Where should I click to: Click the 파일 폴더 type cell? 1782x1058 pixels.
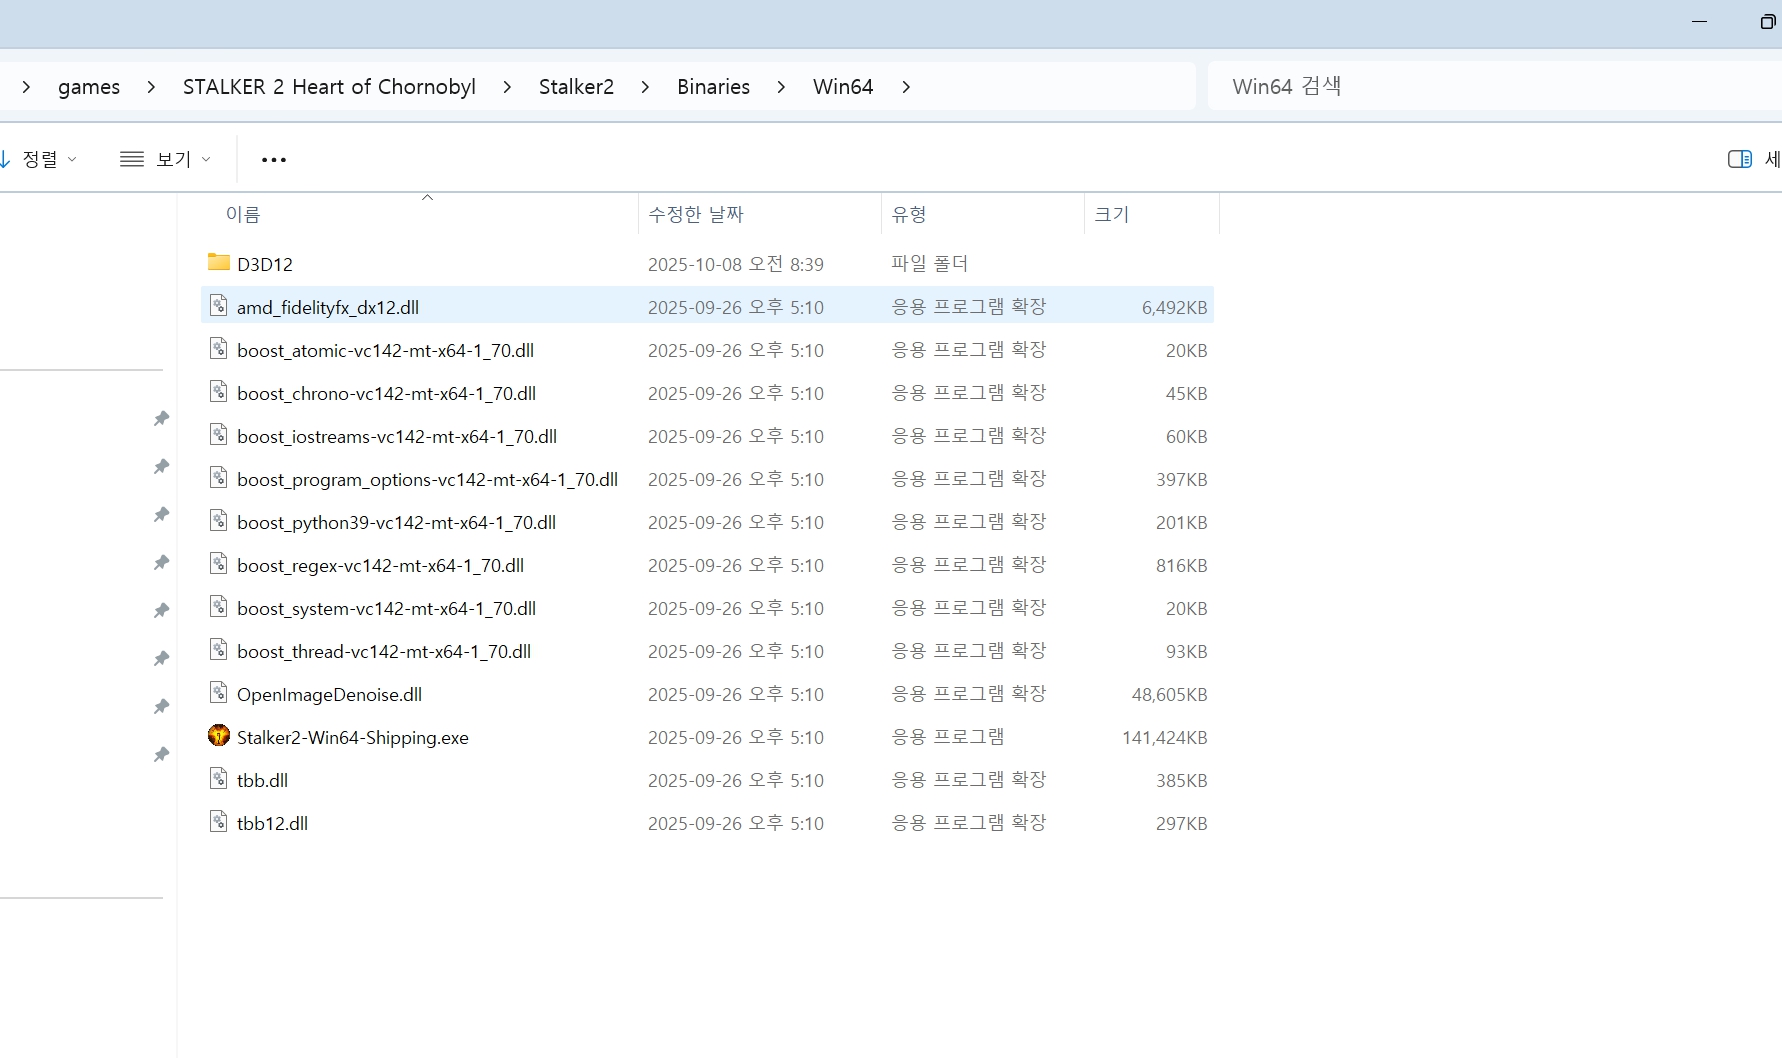coord(929,263)
